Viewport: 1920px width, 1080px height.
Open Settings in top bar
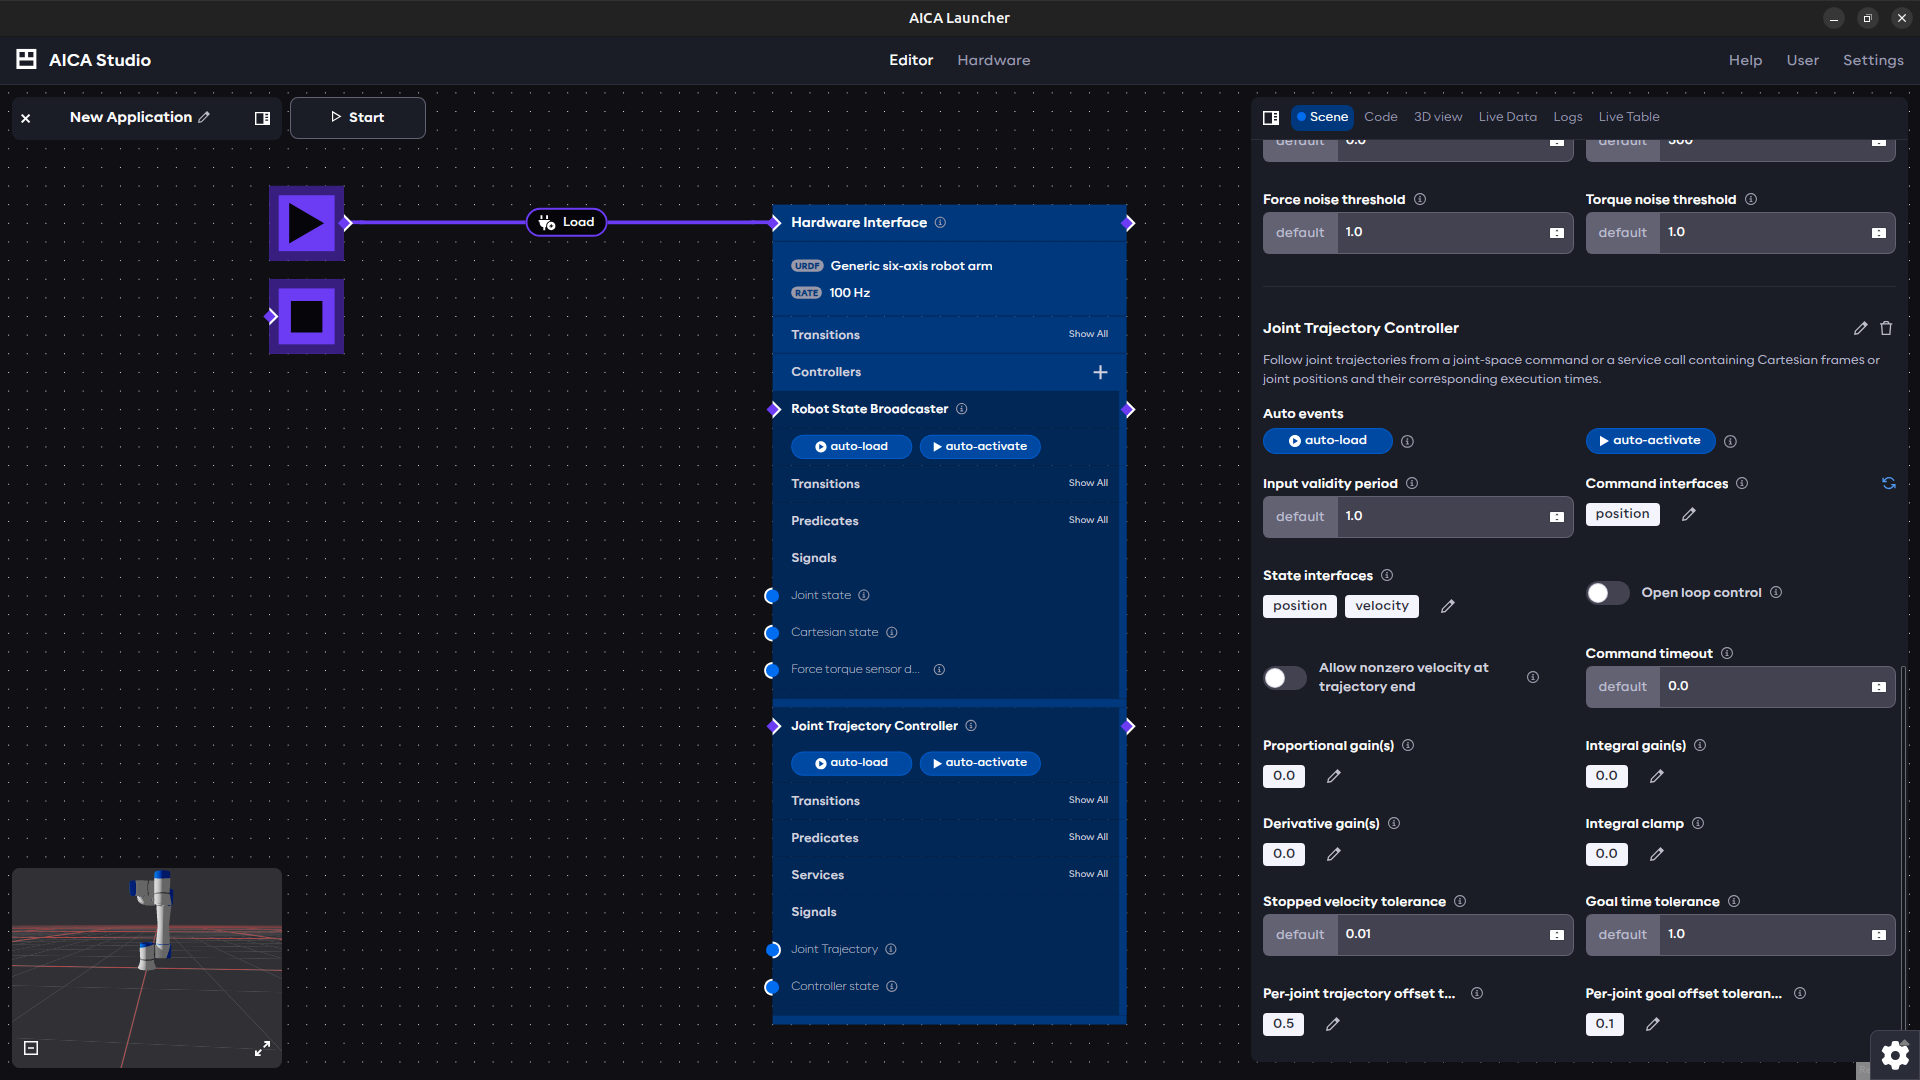coord(1873,60)
